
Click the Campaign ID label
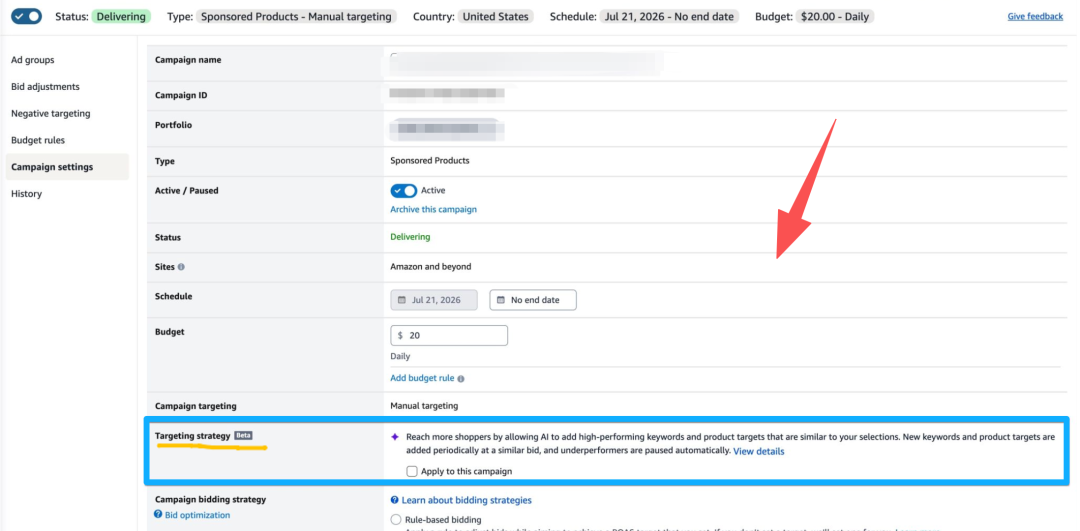(181, 96)
